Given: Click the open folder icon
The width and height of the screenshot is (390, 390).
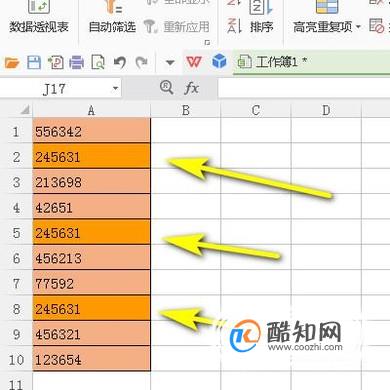Looking at the screenshot, I should click(x=12, y=62).
